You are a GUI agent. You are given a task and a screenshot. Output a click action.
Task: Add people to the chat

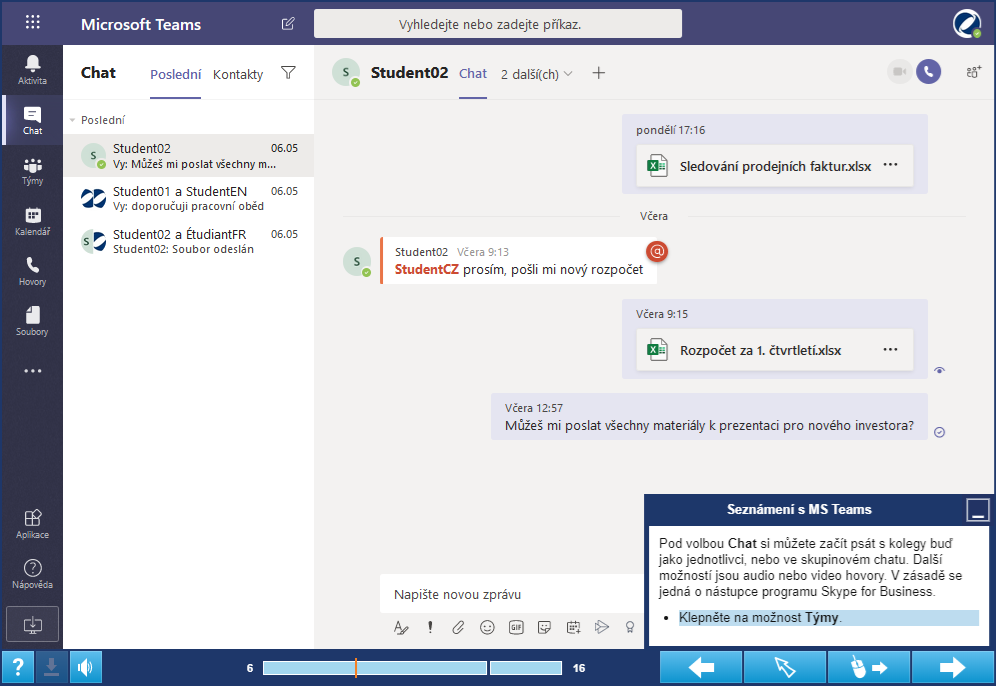[x=973, y=72]
